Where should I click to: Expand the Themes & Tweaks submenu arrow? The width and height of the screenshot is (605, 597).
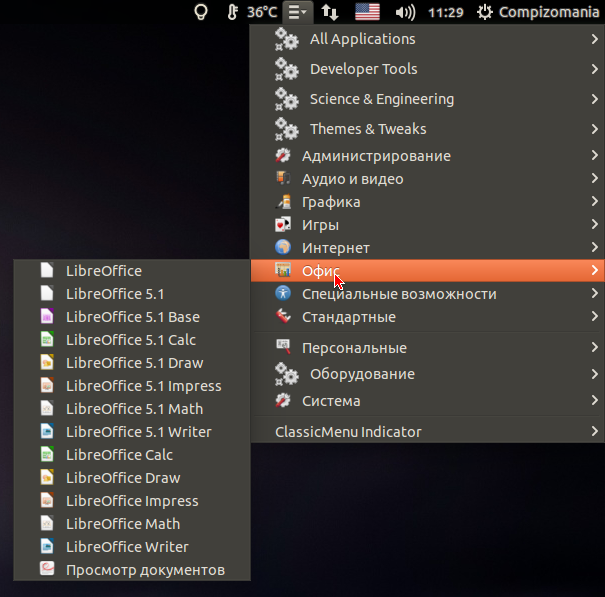click(x=595, y=129)
